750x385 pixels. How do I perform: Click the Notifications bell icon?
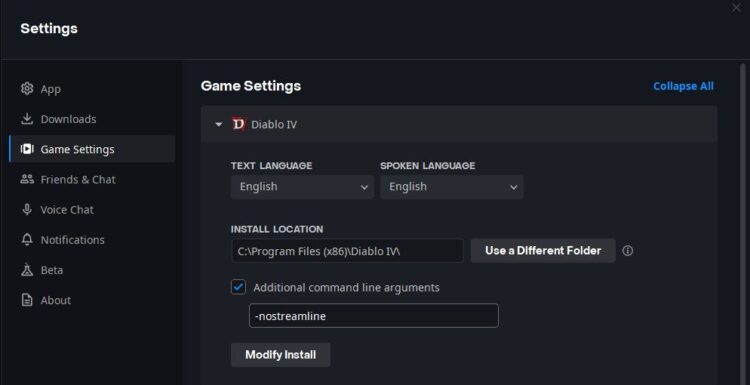(27, 240)
